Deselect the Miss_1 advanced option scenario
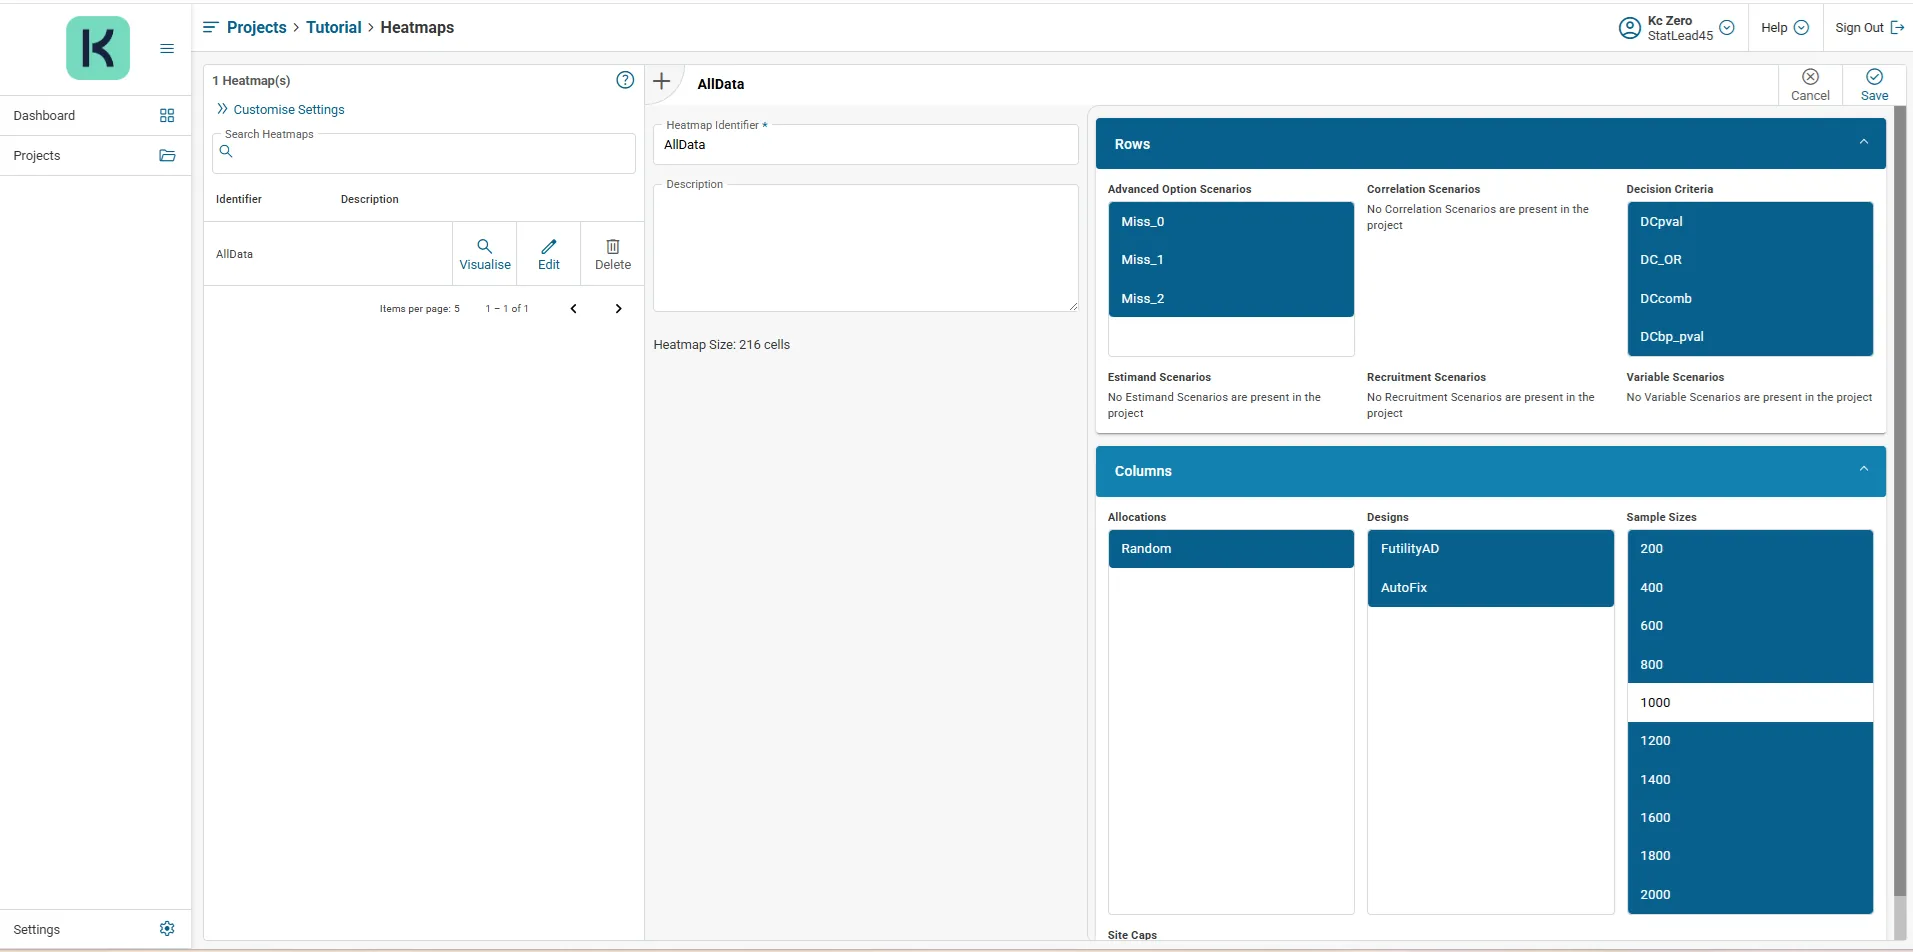Image resolution: width=1913 pixels, height=952 pixels. pos(1230,260)
